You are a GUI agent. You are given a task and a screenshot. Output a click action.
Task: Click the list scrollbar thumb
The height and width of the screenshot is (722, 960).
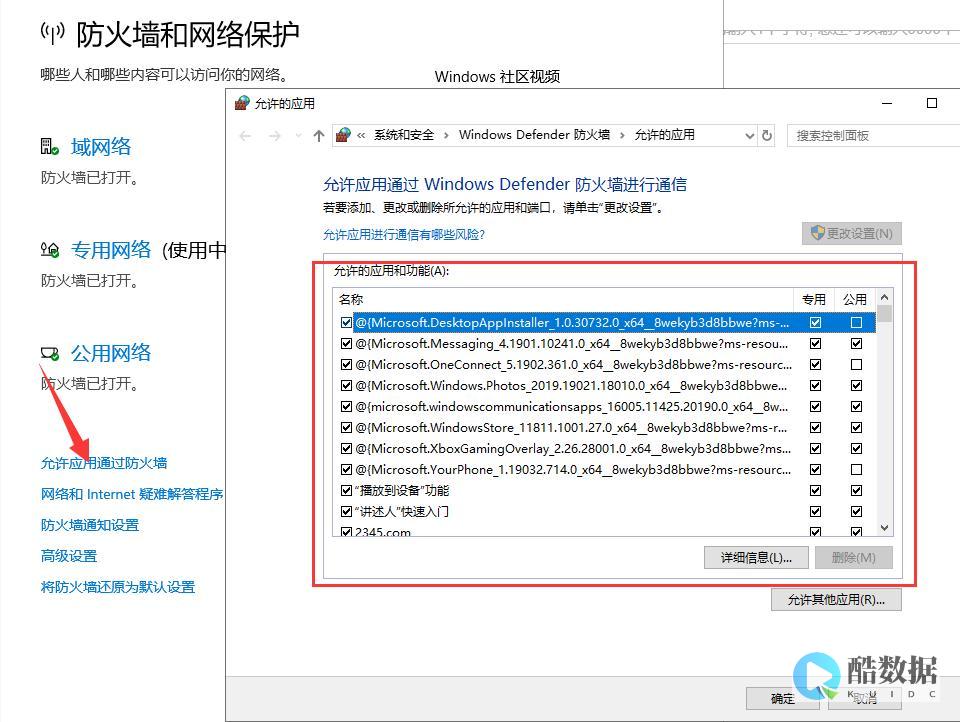(x=885, y=314)
